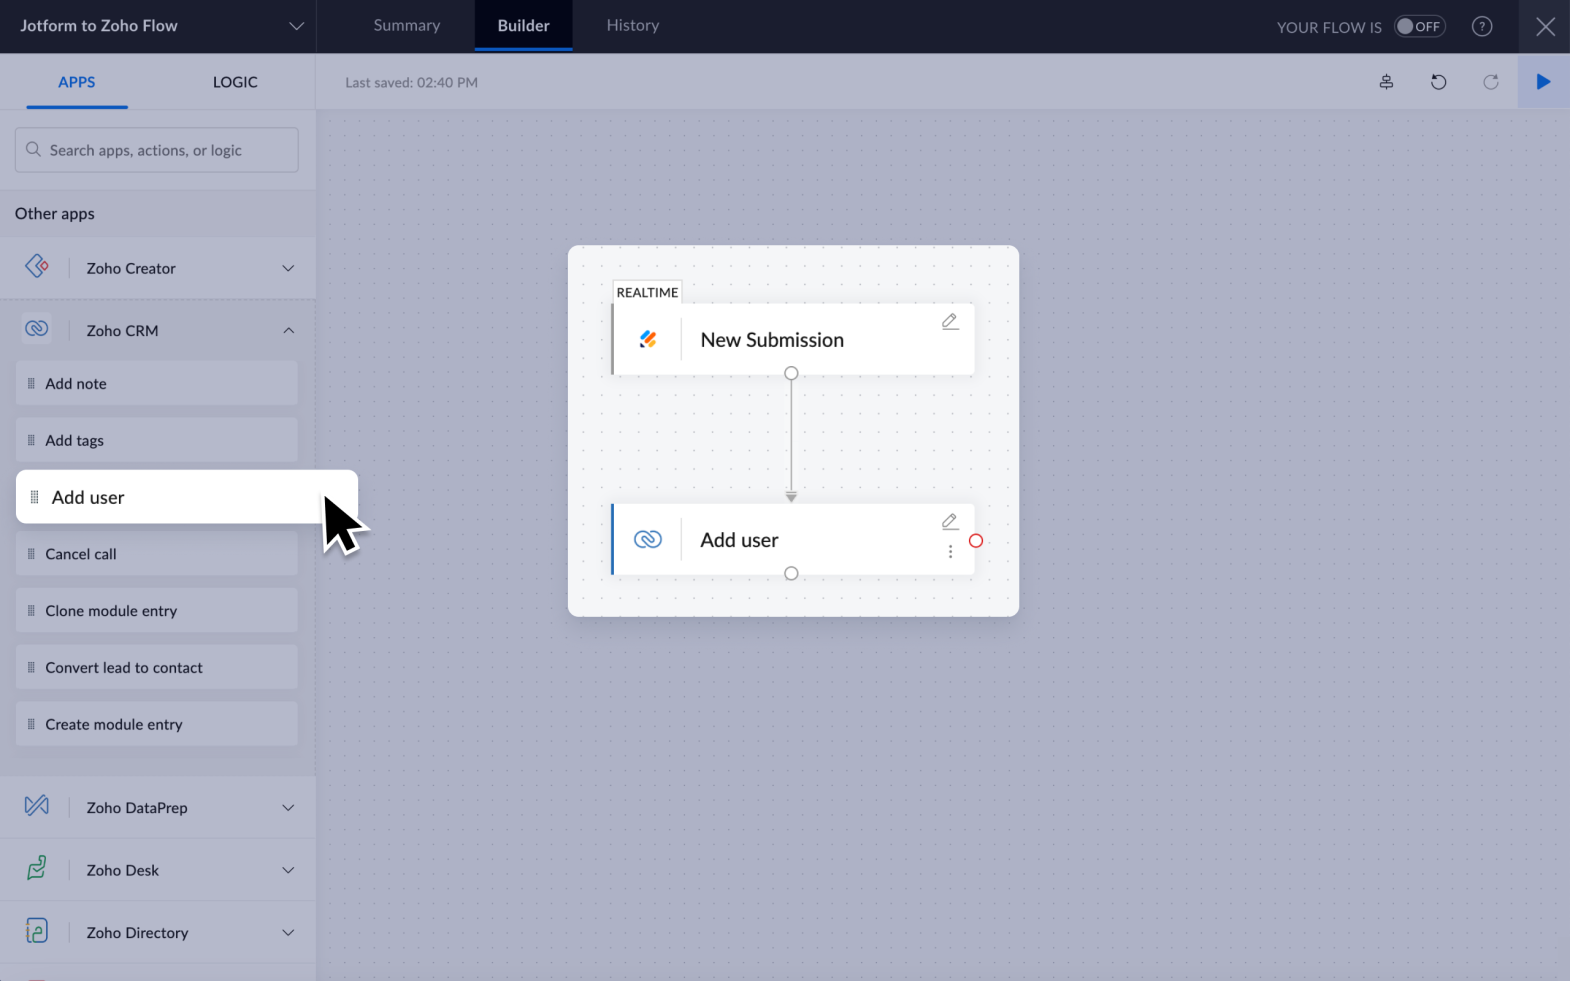Expand the Zoho Desk app list
This screenshot has height=981, width=1570.
pos(288,870)
